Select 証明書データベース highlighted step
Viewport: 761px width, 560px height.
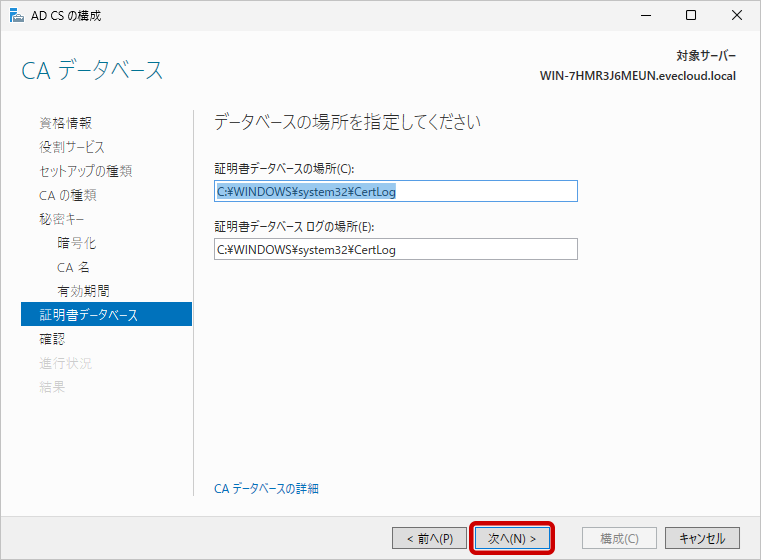tap(89, 315)
